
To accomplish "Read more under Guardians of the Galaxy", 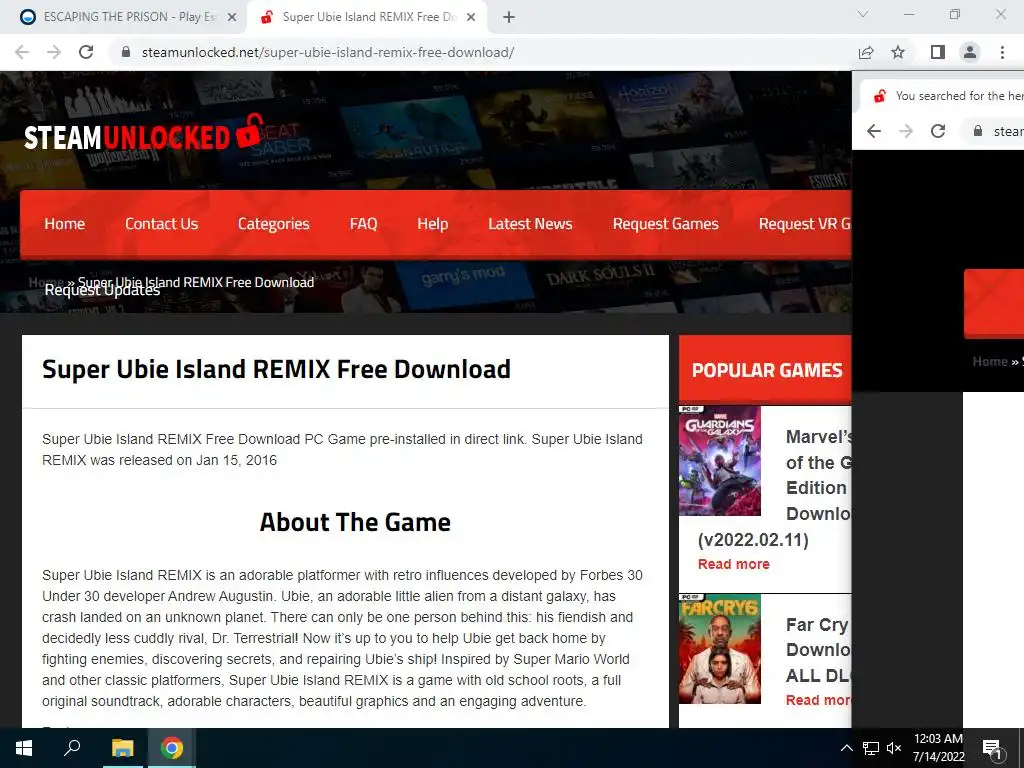I will [733, 564].
